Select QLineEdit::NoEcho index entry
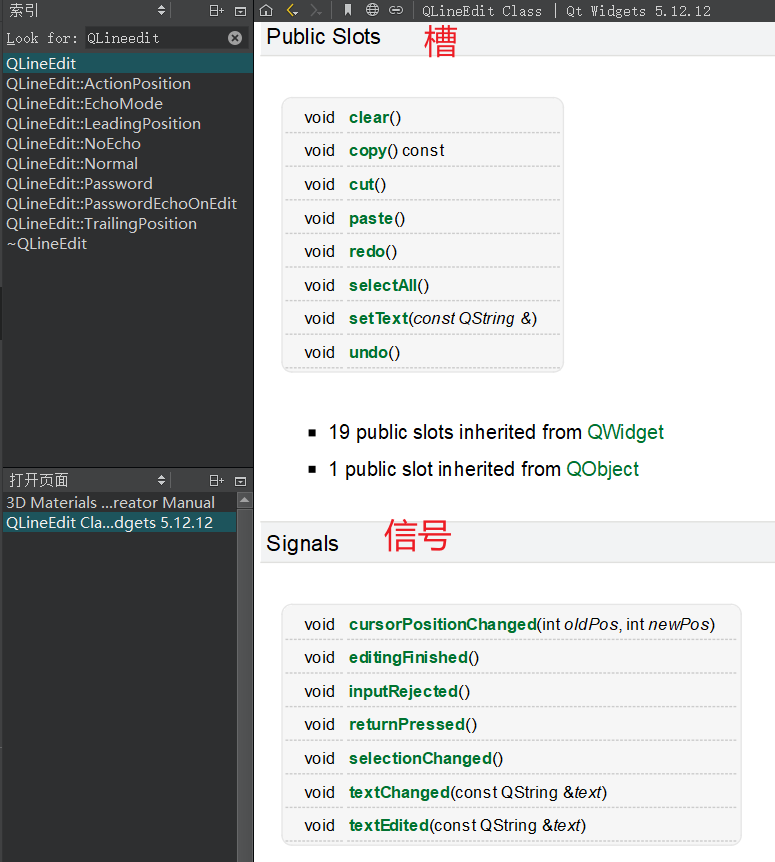Screen dimensions: 775x862 (x=128, y=143)
